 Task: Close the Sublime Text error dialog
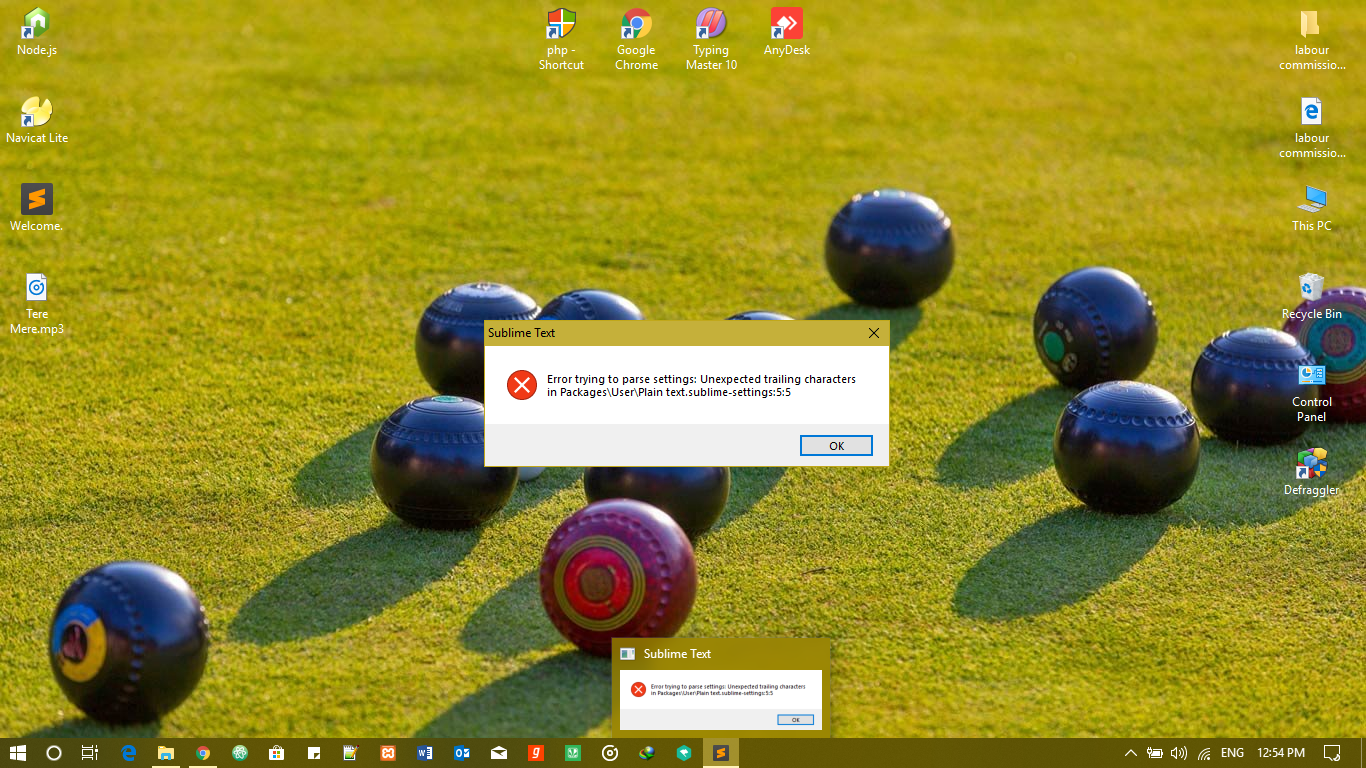[x=873, y=333]
